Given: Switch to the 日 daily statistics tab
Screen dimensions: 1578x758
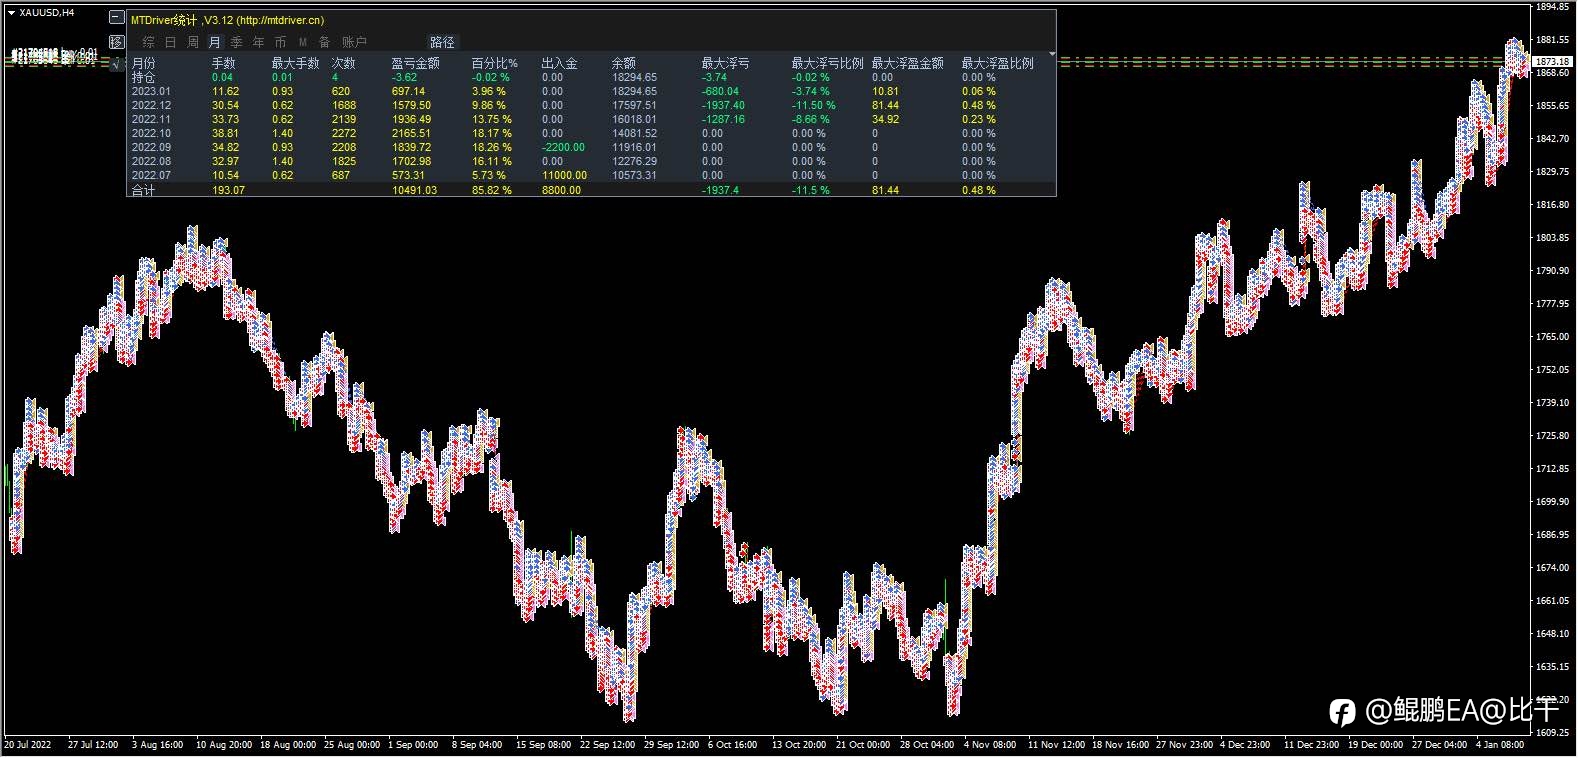Looking at the screenshot, I should [170, 42].
